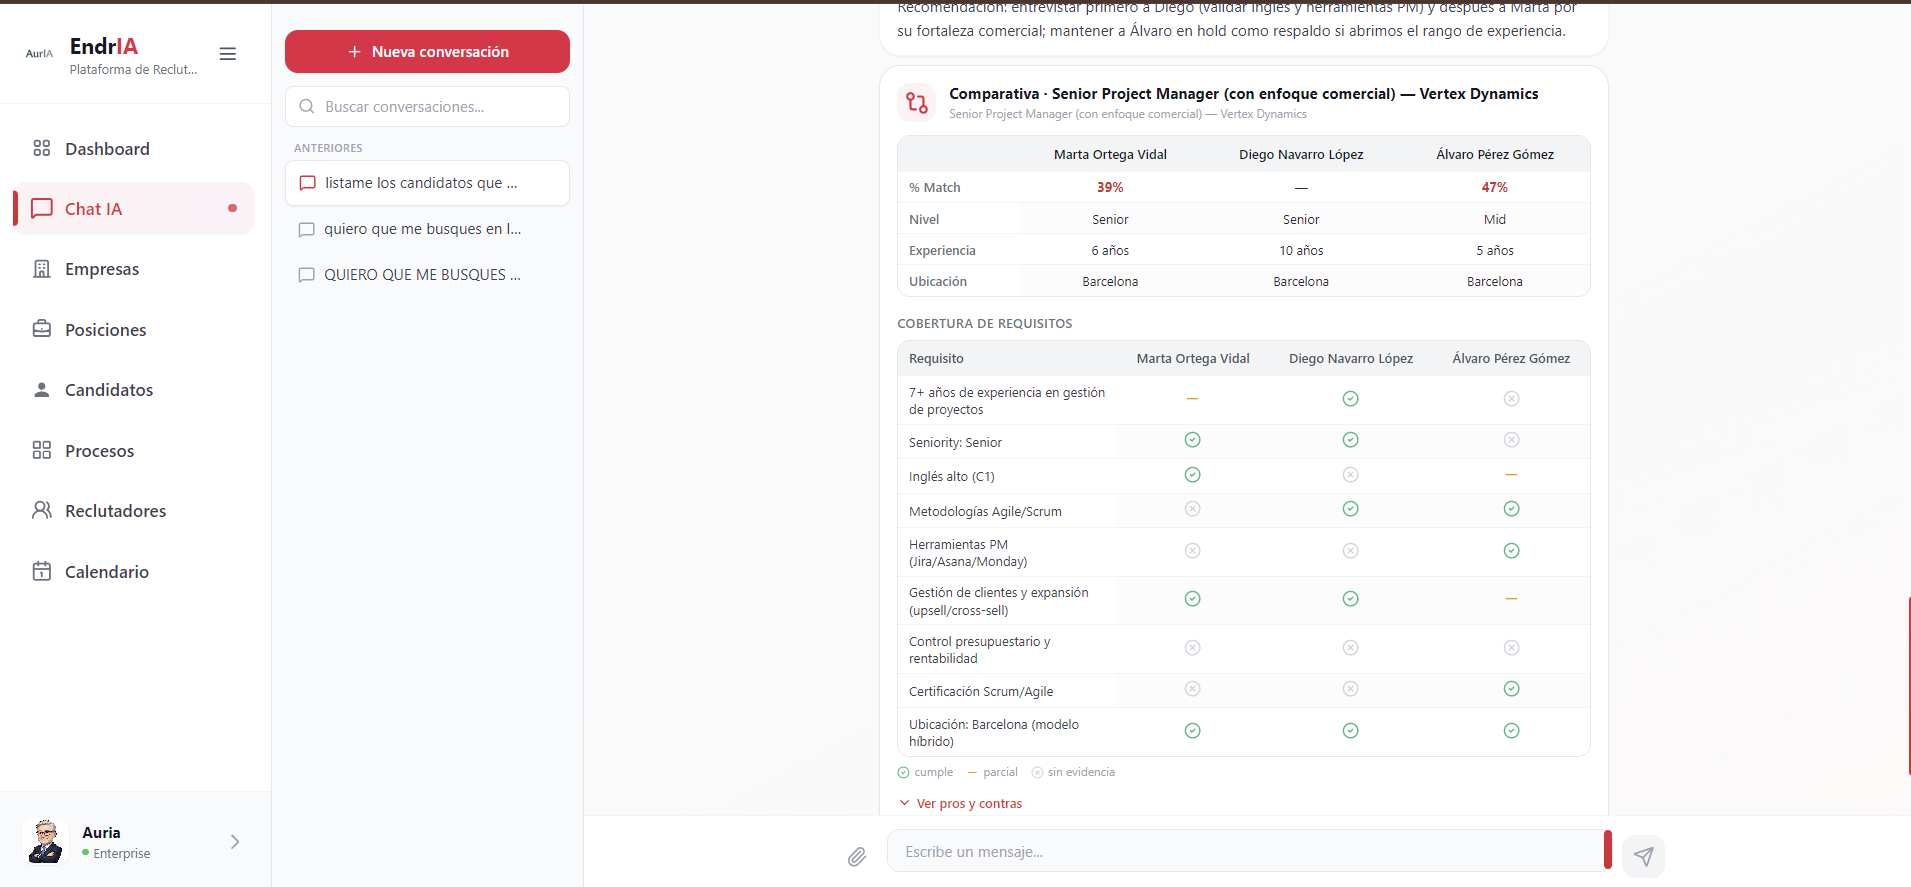The width and height of the screenshot is (1911, 887).
Task: Click the 'Mid' level cell
Action: click(x=1495, y=220)
